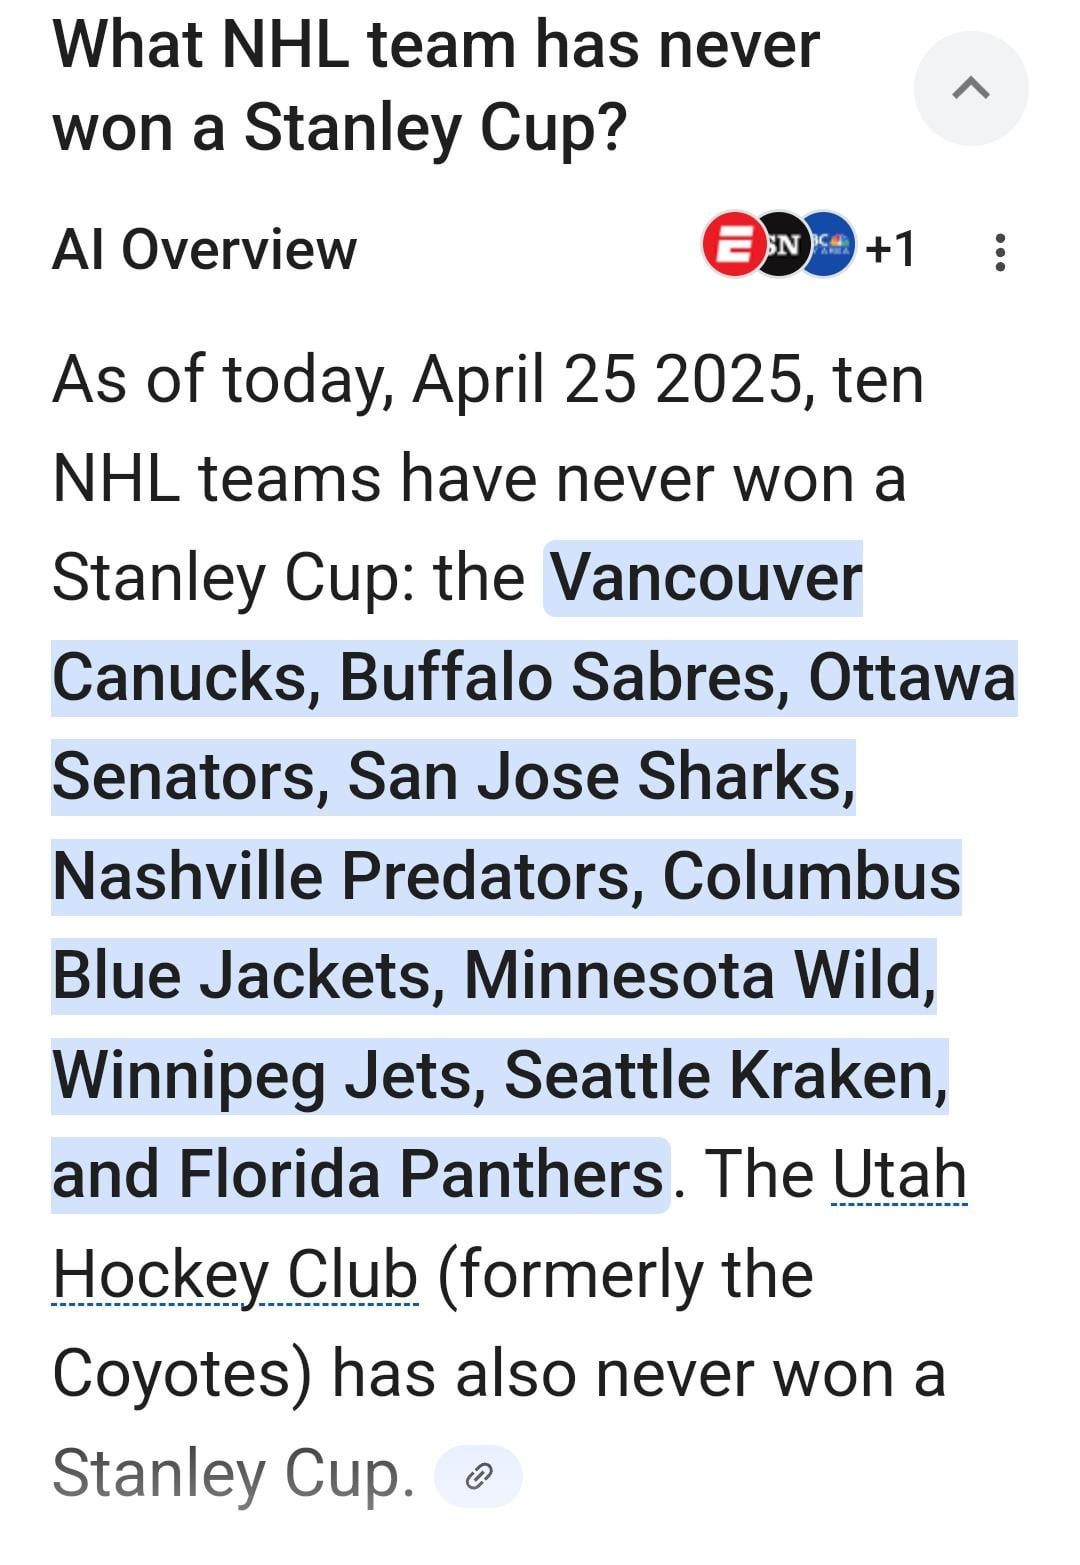The image size is (1080, 1565).
Task: Open the Sporting News source icon
Action: pos(782,245)
